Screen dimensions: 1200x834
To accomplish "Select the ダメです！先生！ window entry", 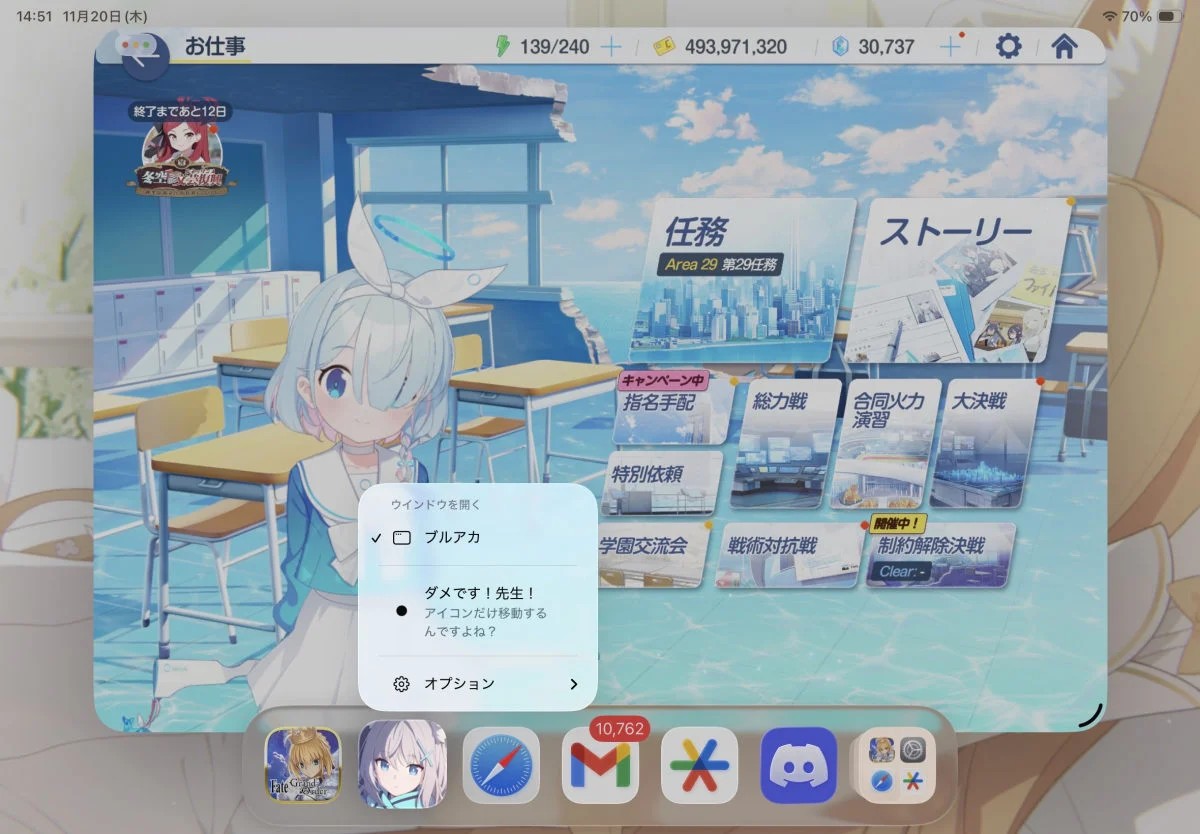I will (478, 611).
